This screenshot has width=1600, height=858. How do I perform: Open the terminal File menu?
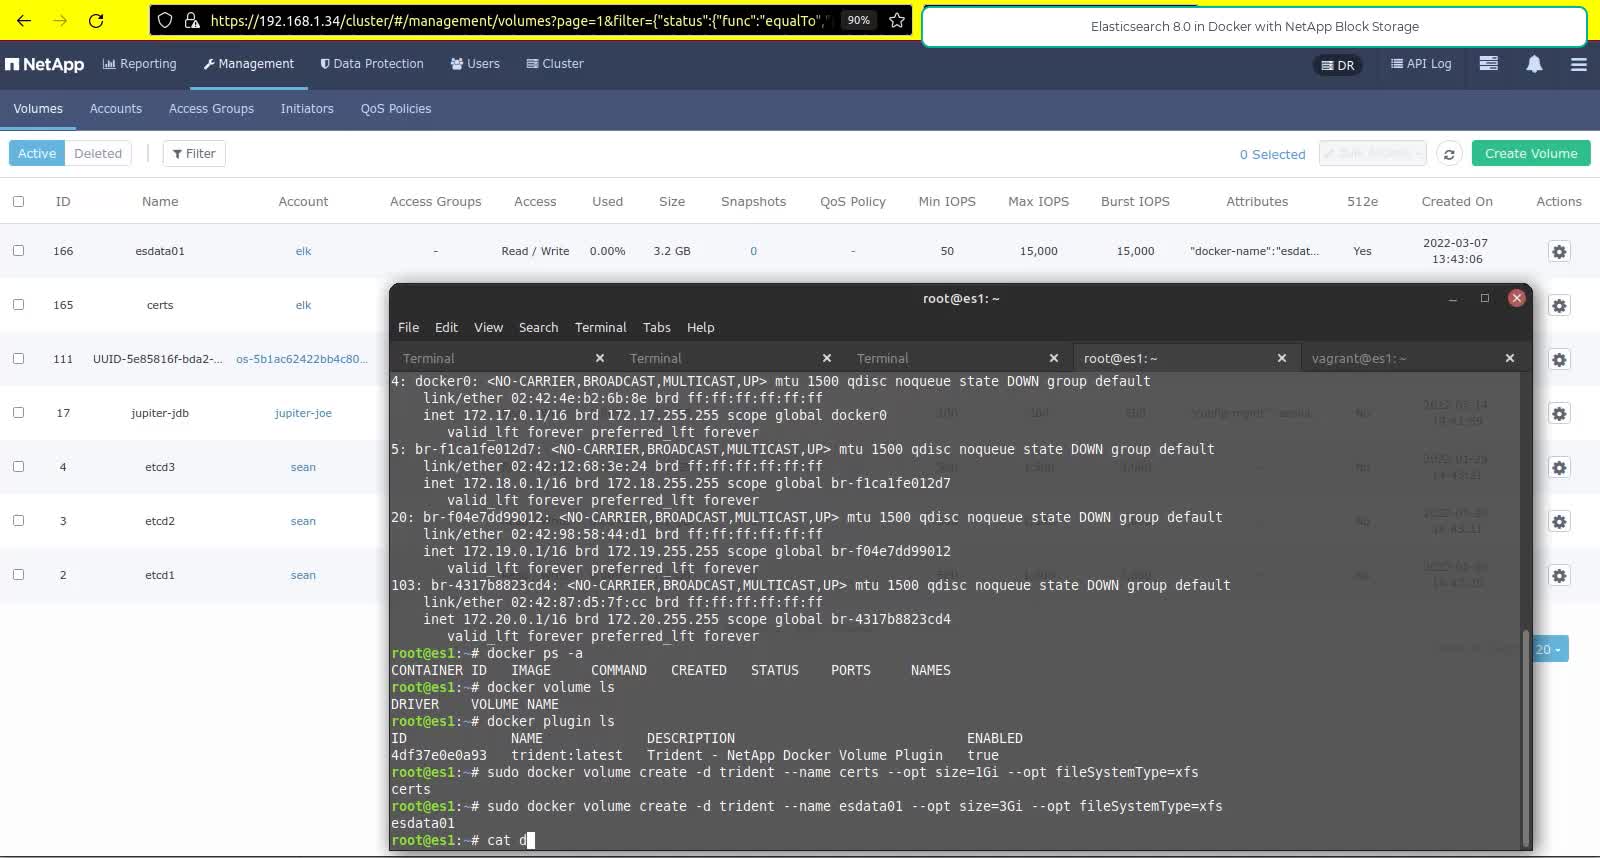click(408, 327)
